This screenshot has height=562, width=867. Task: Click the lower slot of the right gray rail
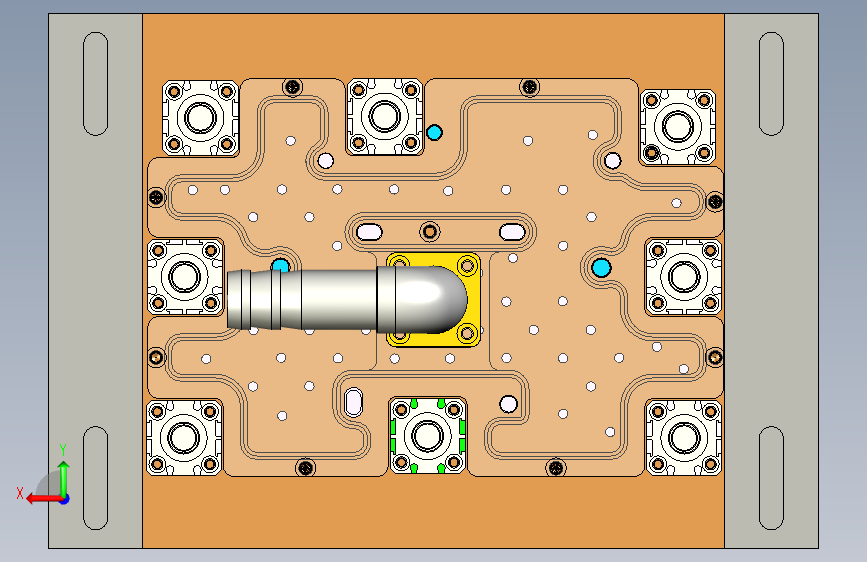pyautogui.click(x=771, y=478)
